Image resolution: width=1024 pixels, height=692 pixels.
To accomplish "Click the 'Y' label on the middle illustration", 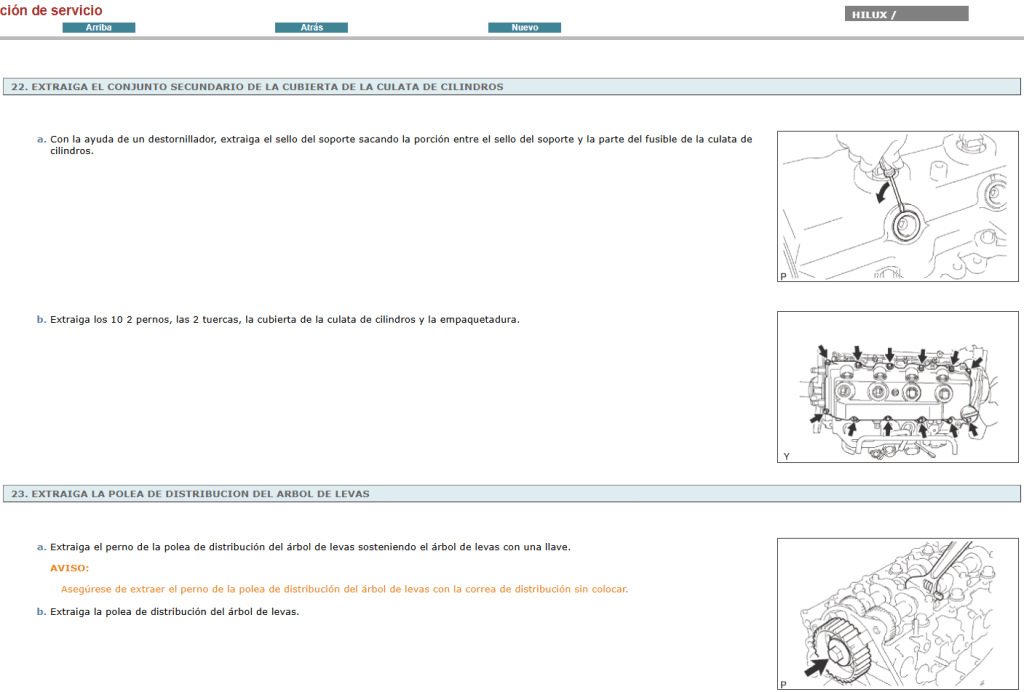I will click(x=784, y=457).
